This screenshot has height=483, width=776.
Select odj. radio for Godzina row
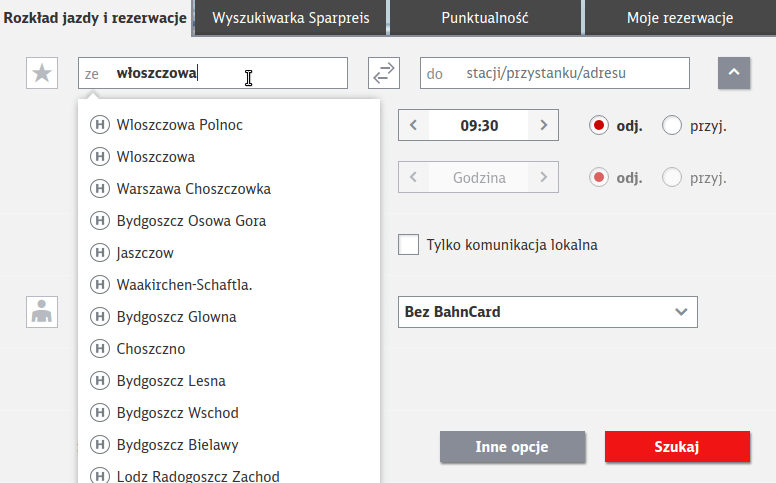pos(598,177)
